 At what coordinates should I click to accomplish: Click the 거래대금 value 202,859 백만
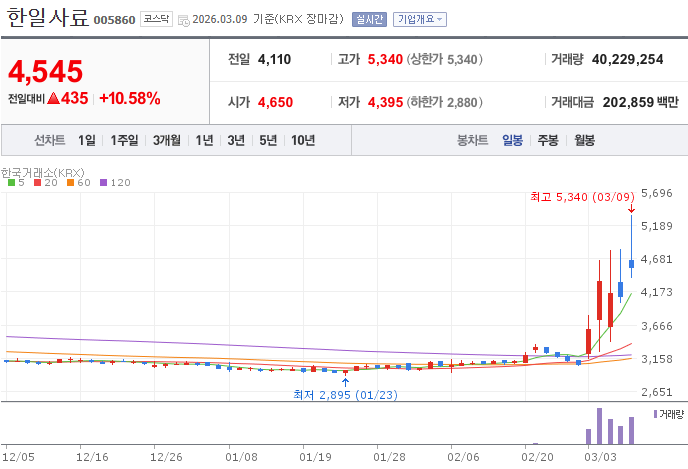[x=641, y=102]
